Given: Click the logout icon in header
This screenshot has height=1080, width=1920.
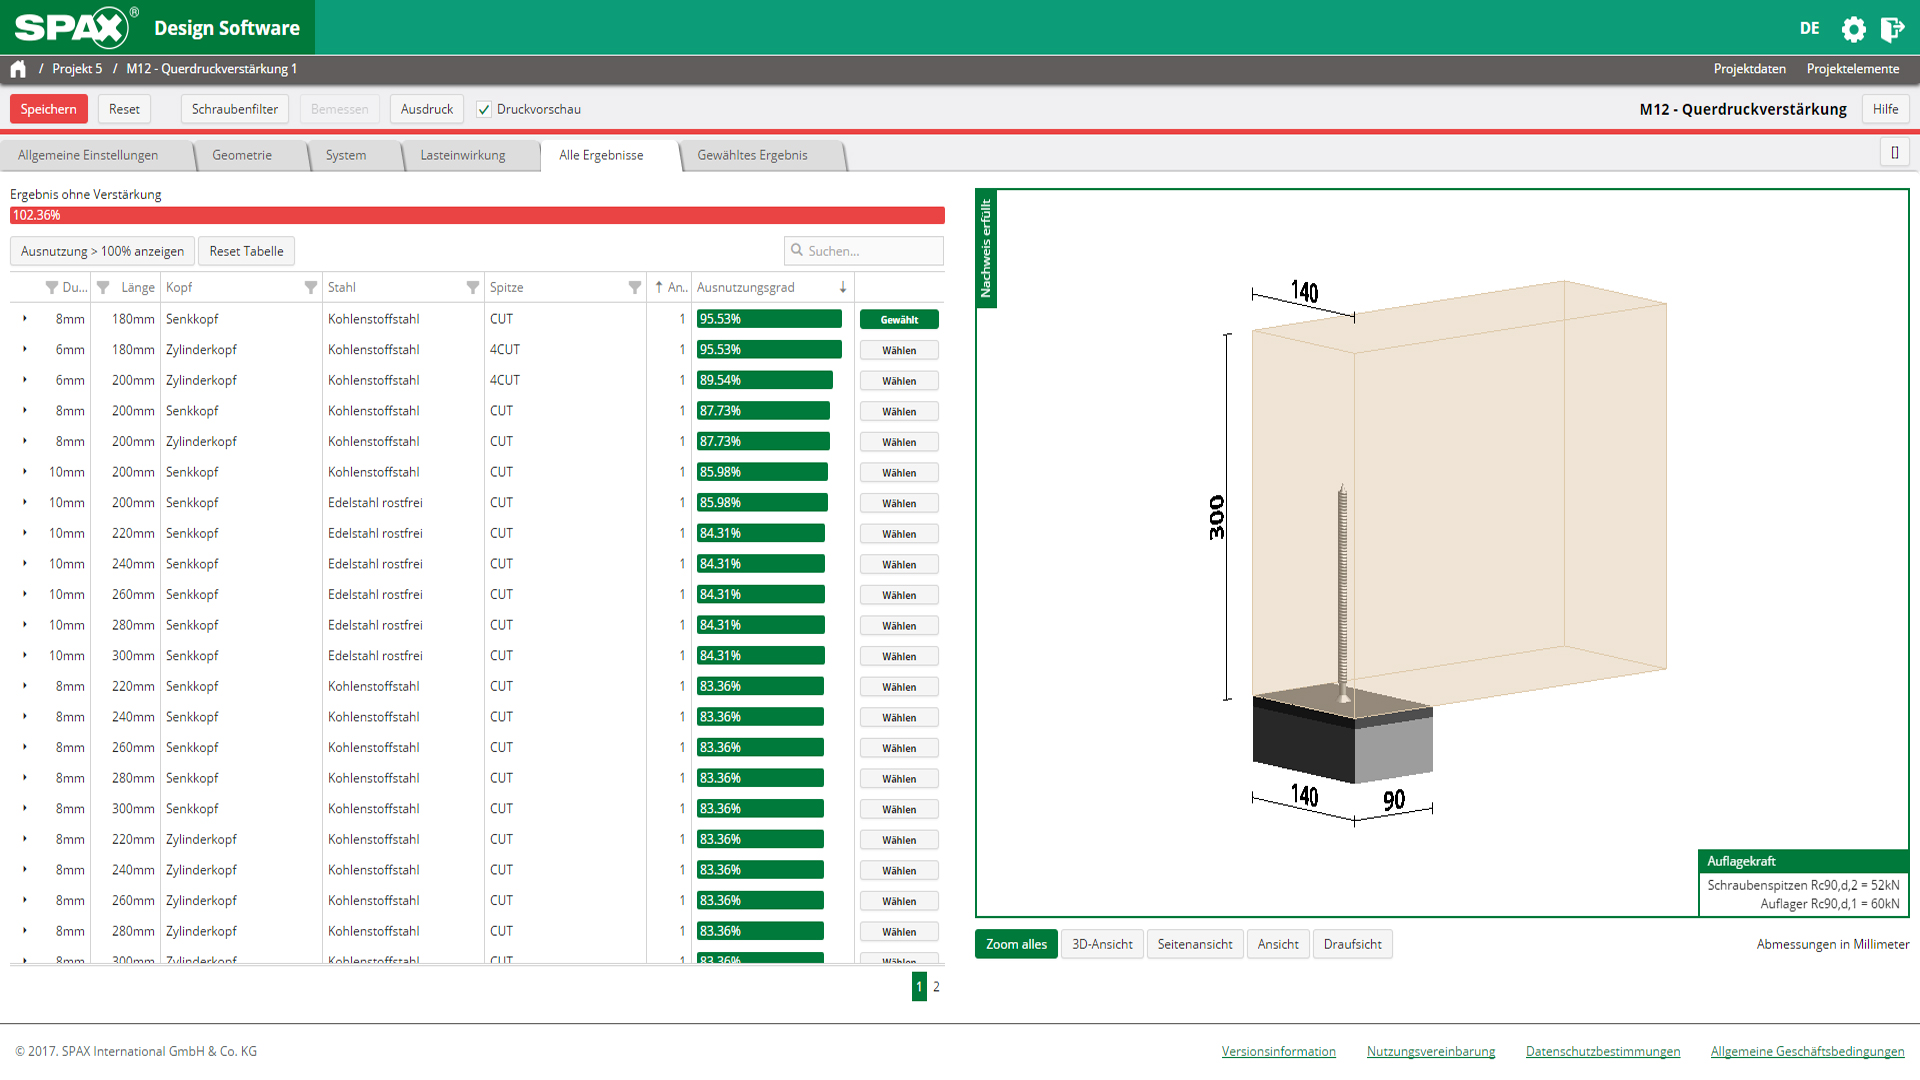Looking at the screenshot, I should (x=1892, y=29).
